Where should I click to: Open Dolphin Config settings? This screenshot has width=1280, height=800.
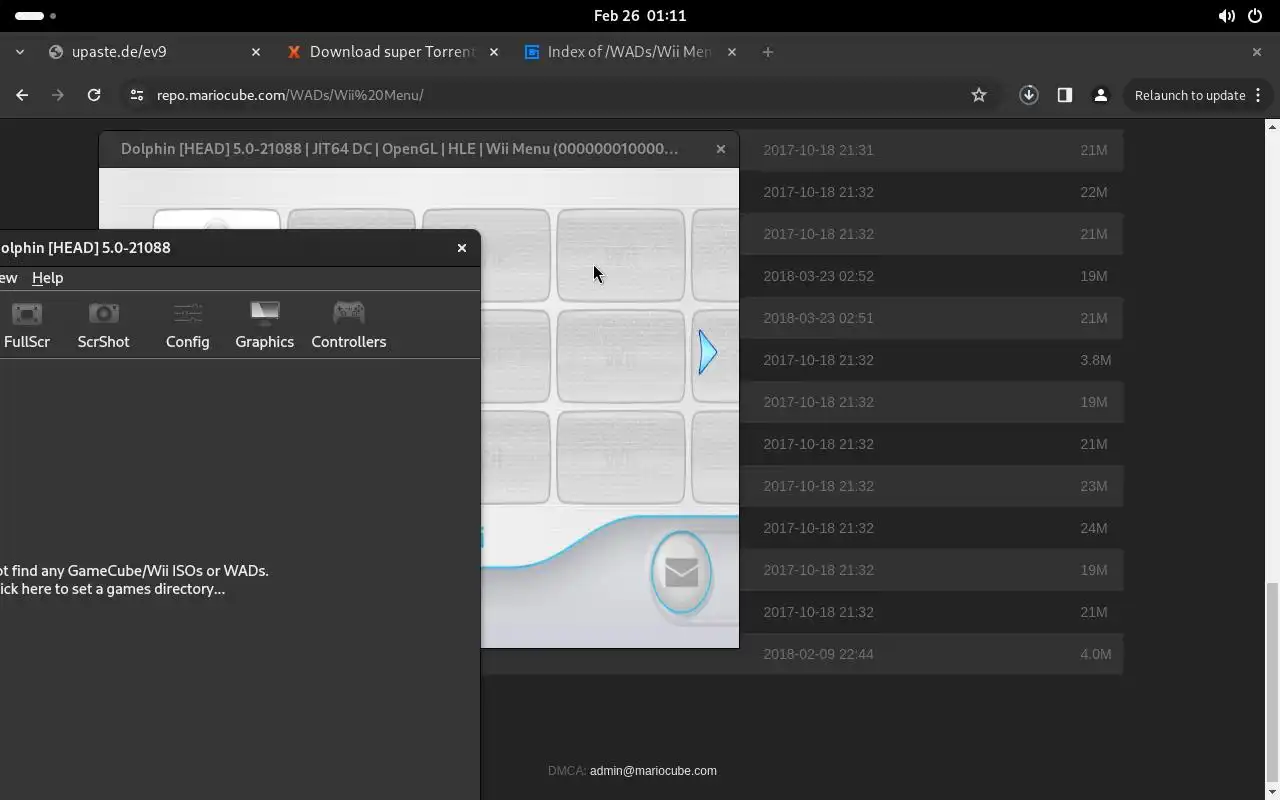pos(187,325)
